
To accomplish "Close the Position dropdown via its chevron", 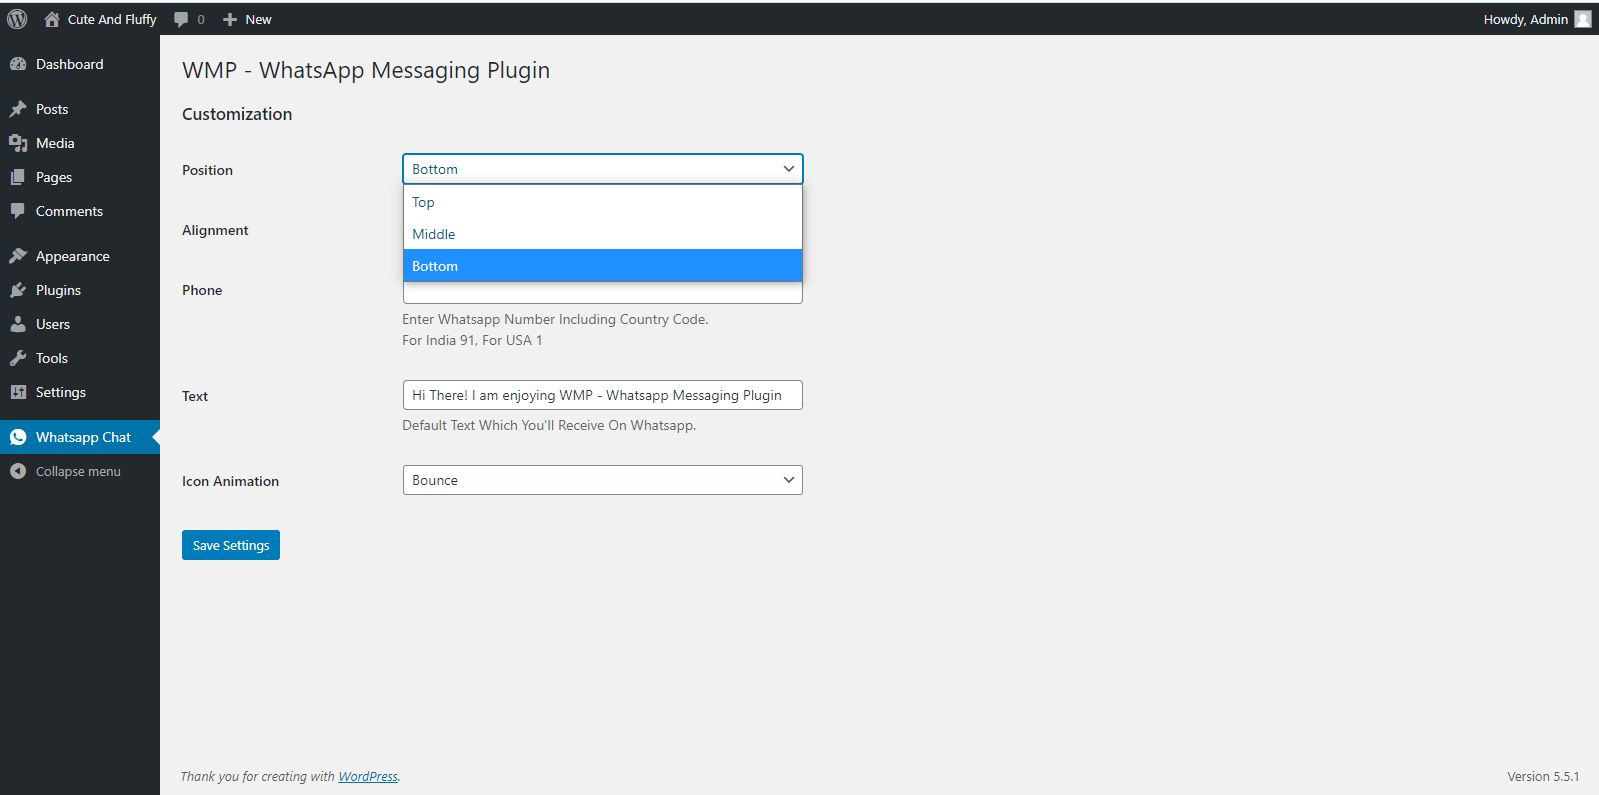I will click(788, 169).
